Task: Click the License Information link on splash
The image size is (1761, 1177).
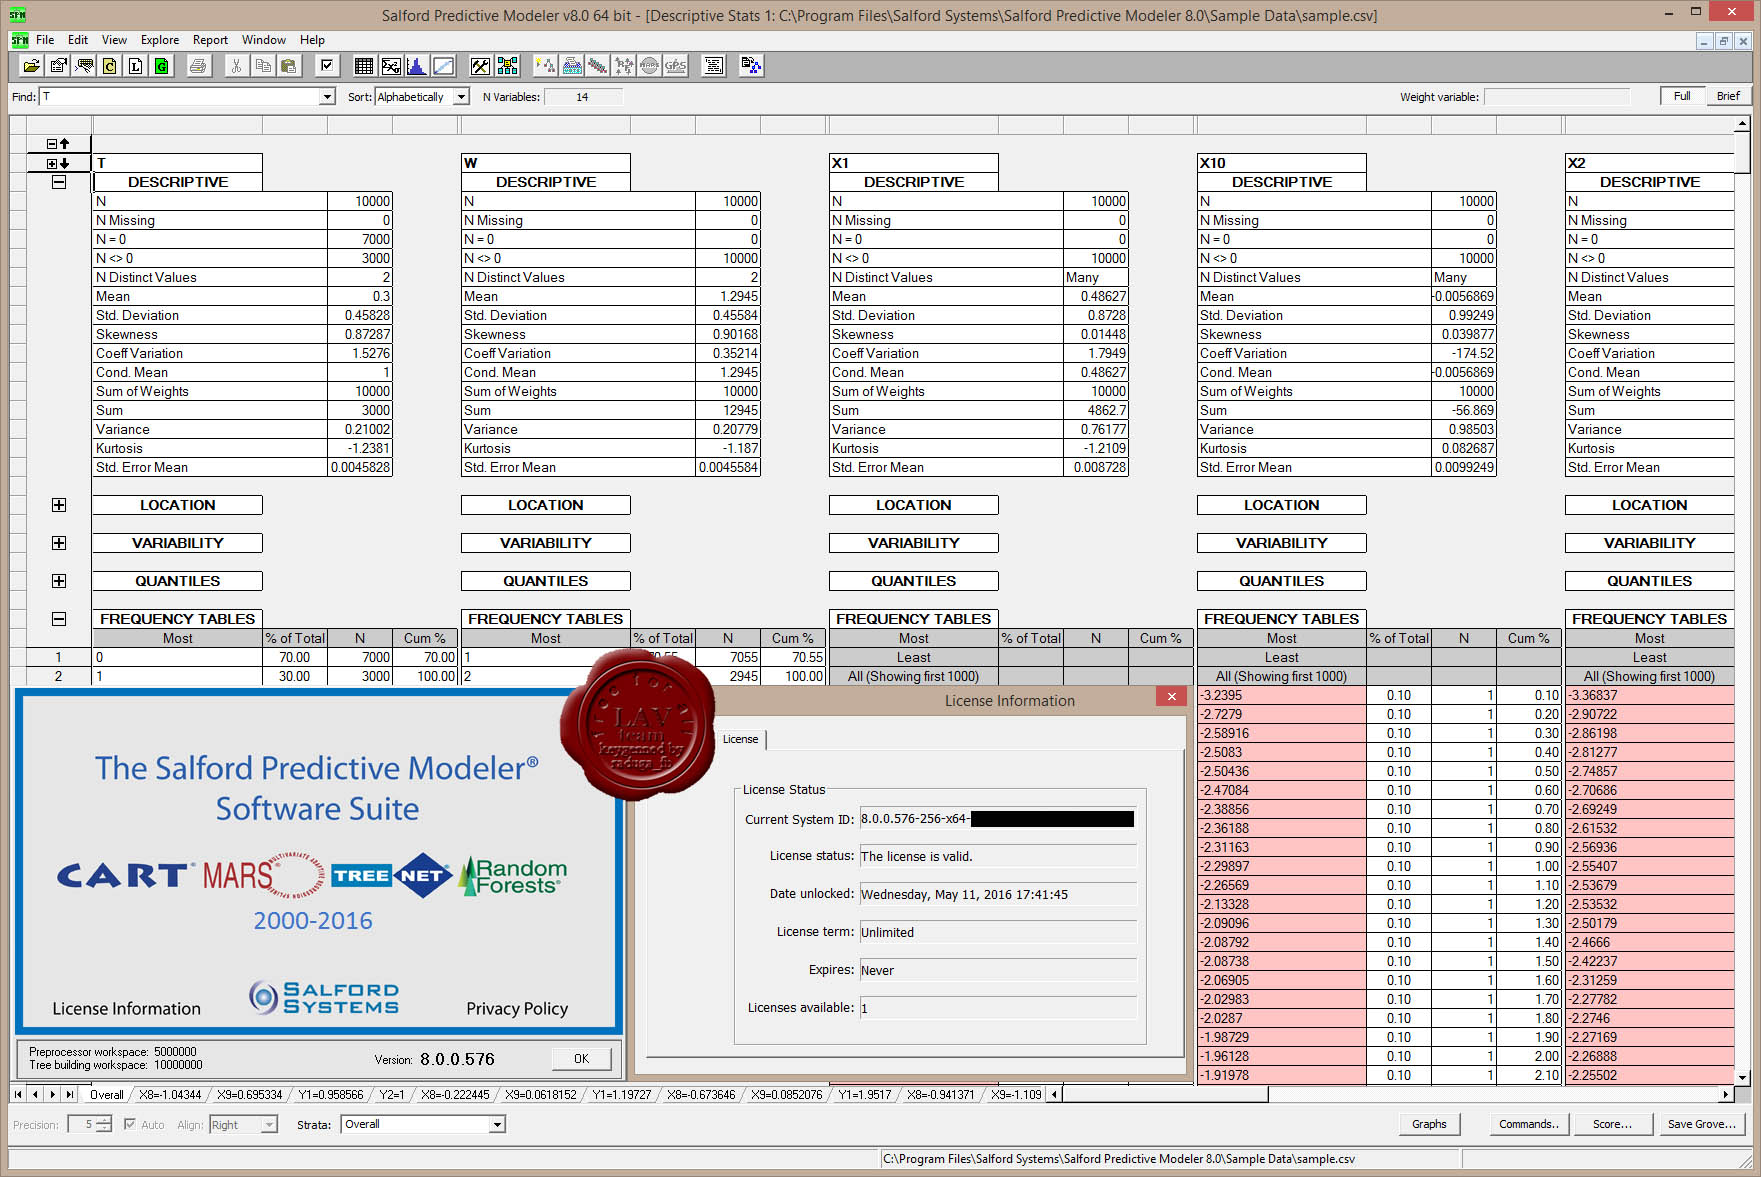Action: tap(127, 1009)
